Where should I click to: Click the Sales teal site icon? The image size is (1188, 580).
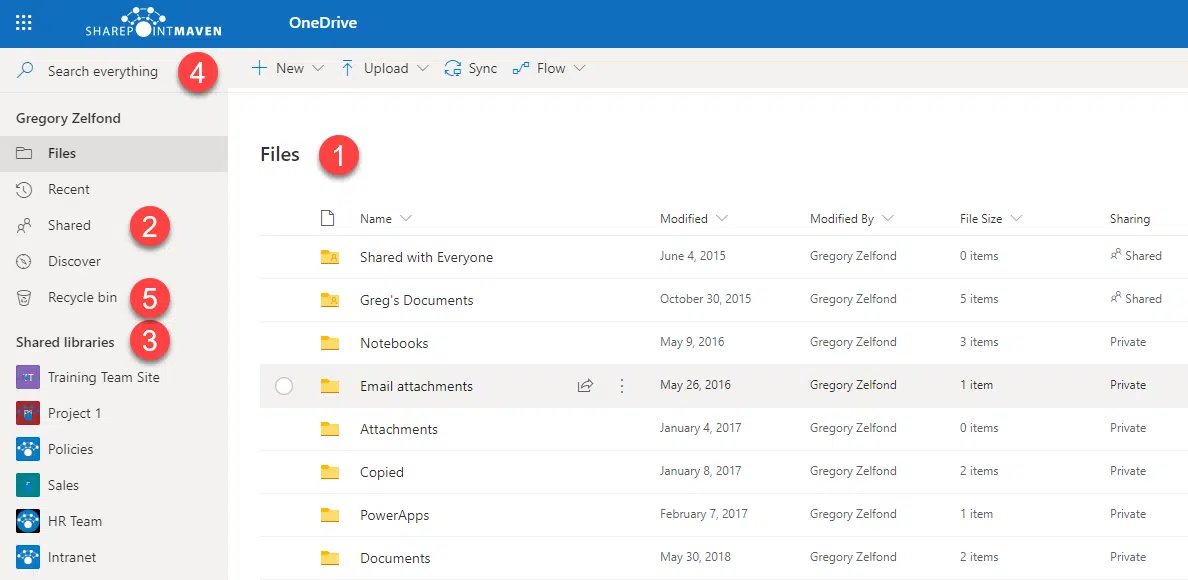tap(28, 485)
